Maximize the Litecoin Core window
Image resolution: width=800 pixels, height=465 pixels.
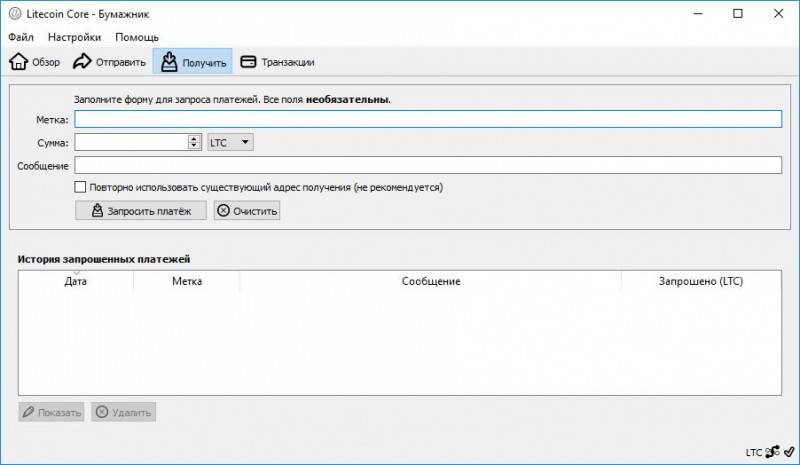(x=738, y=14)
